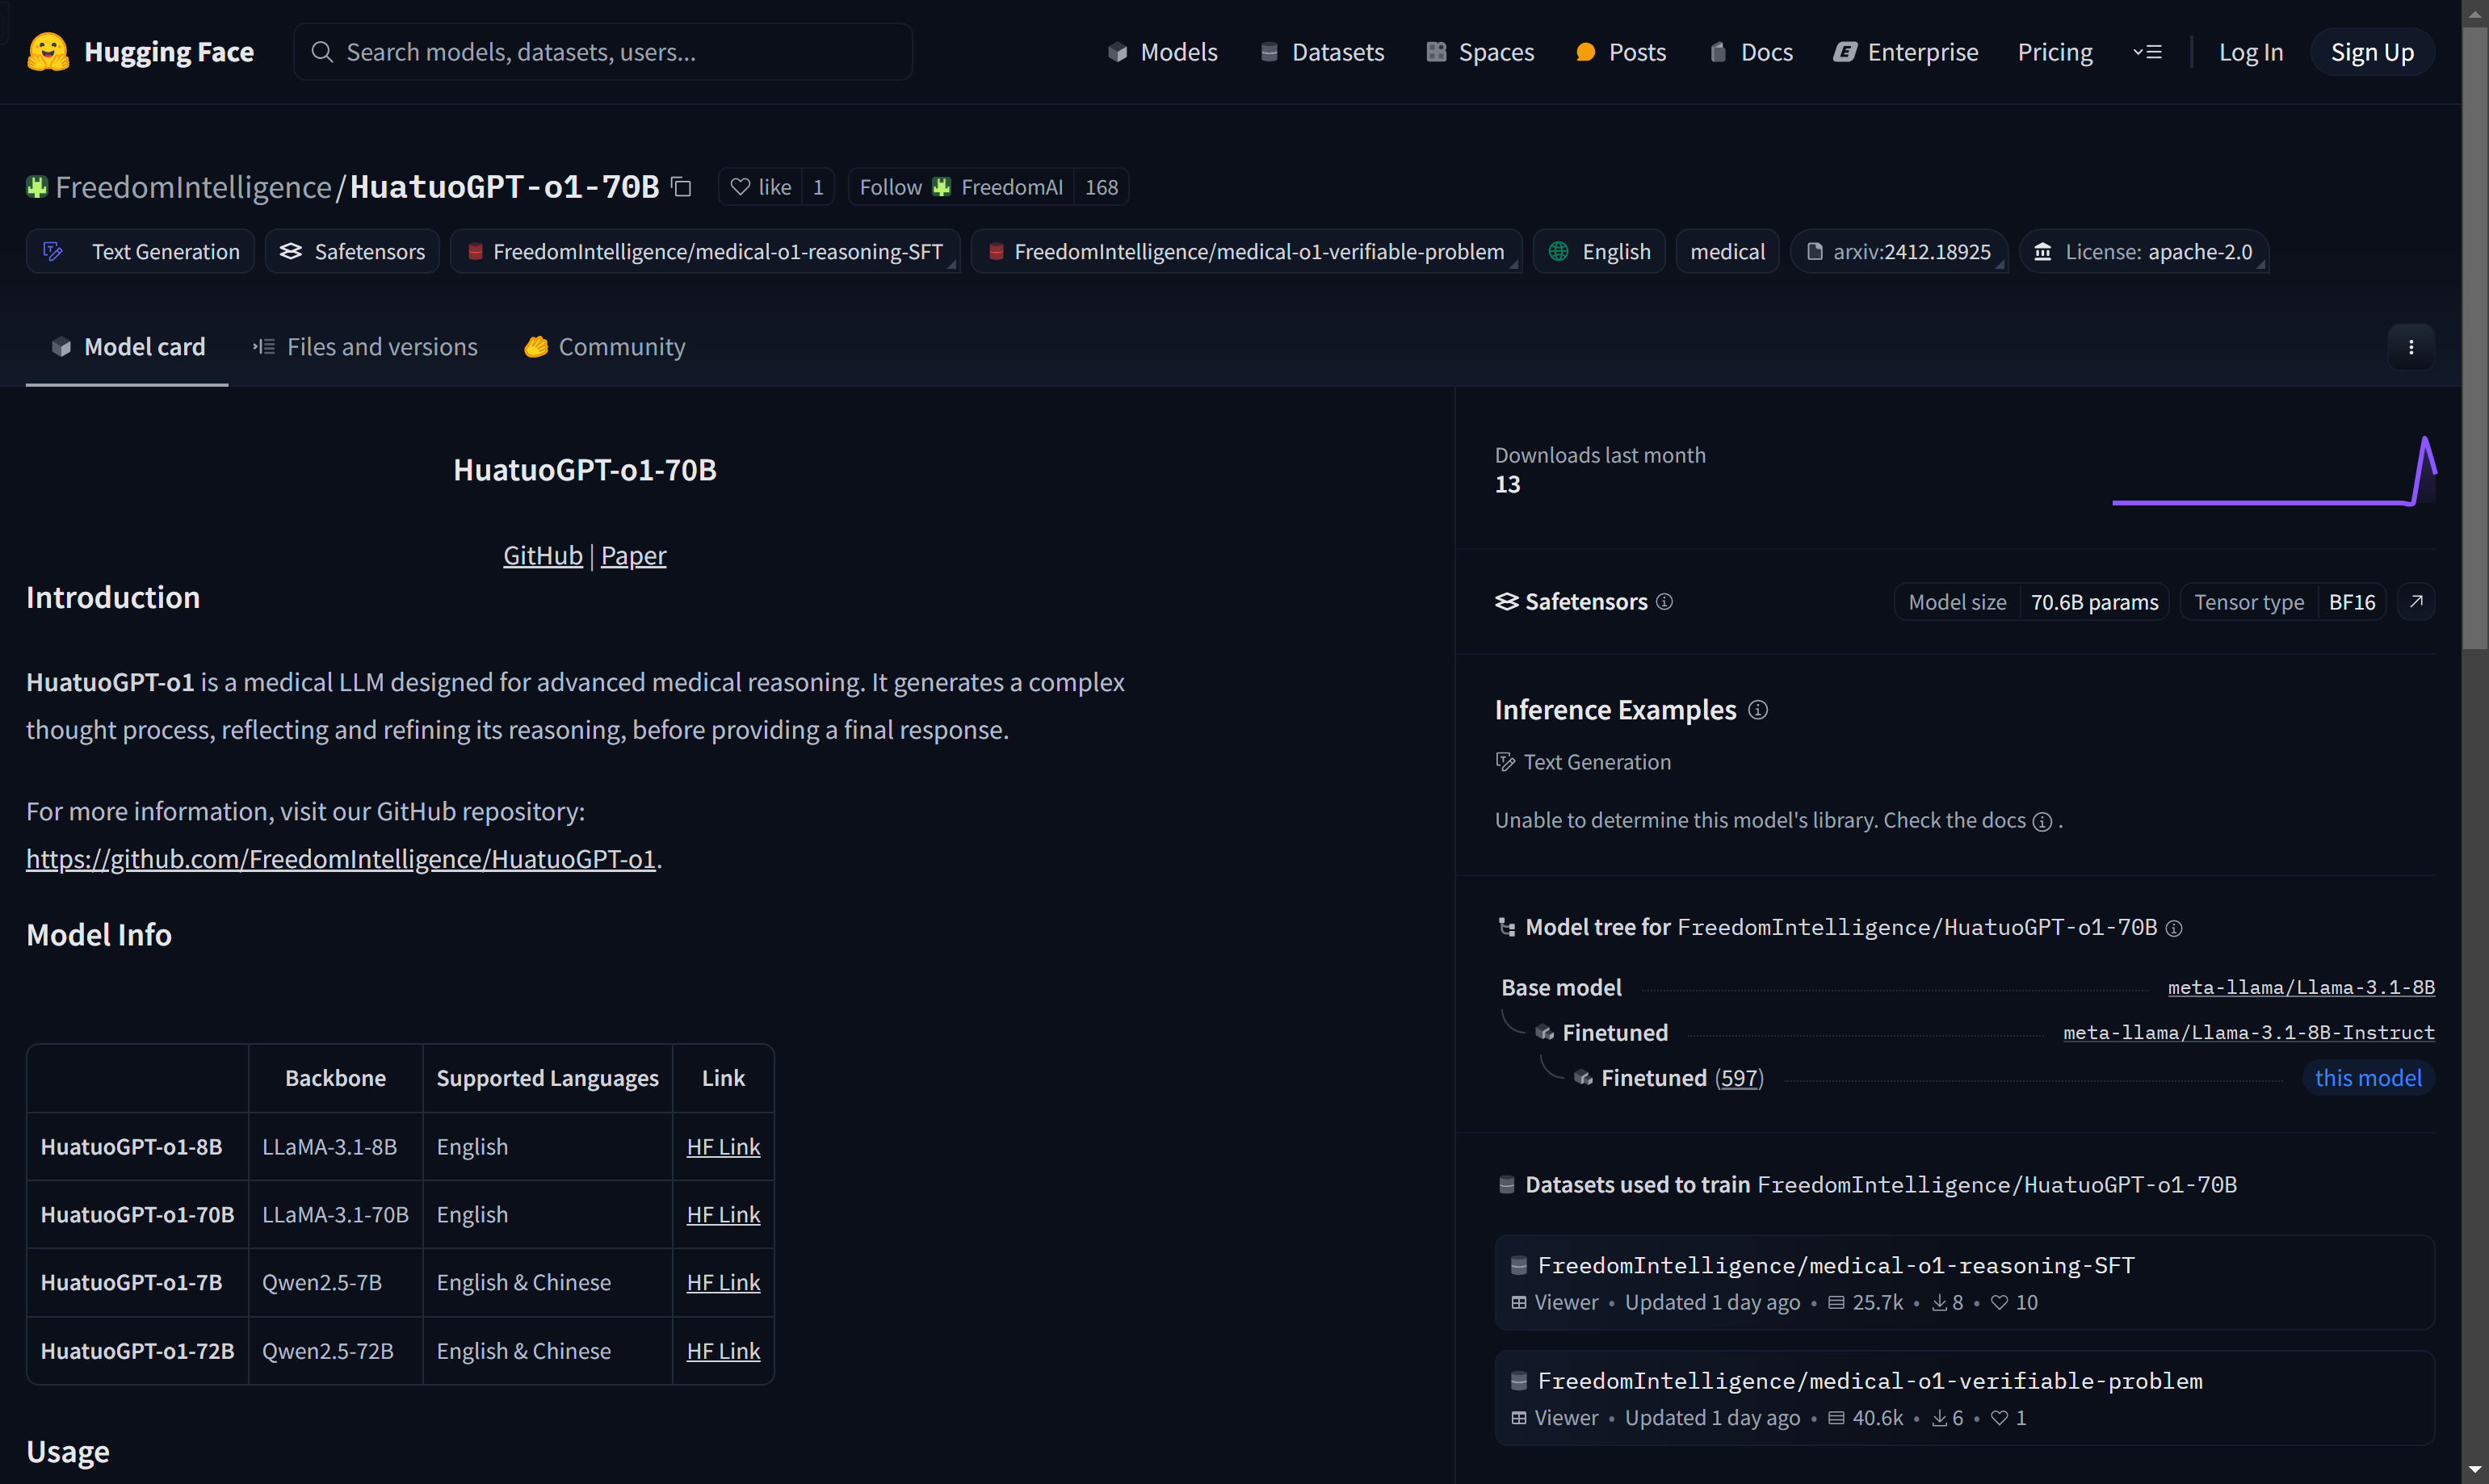Open the 597 finetuned models link
Image resolution: width=2489 pixels, height=1484 pixels.
pyautogui.click(x=1739, y=1078)
